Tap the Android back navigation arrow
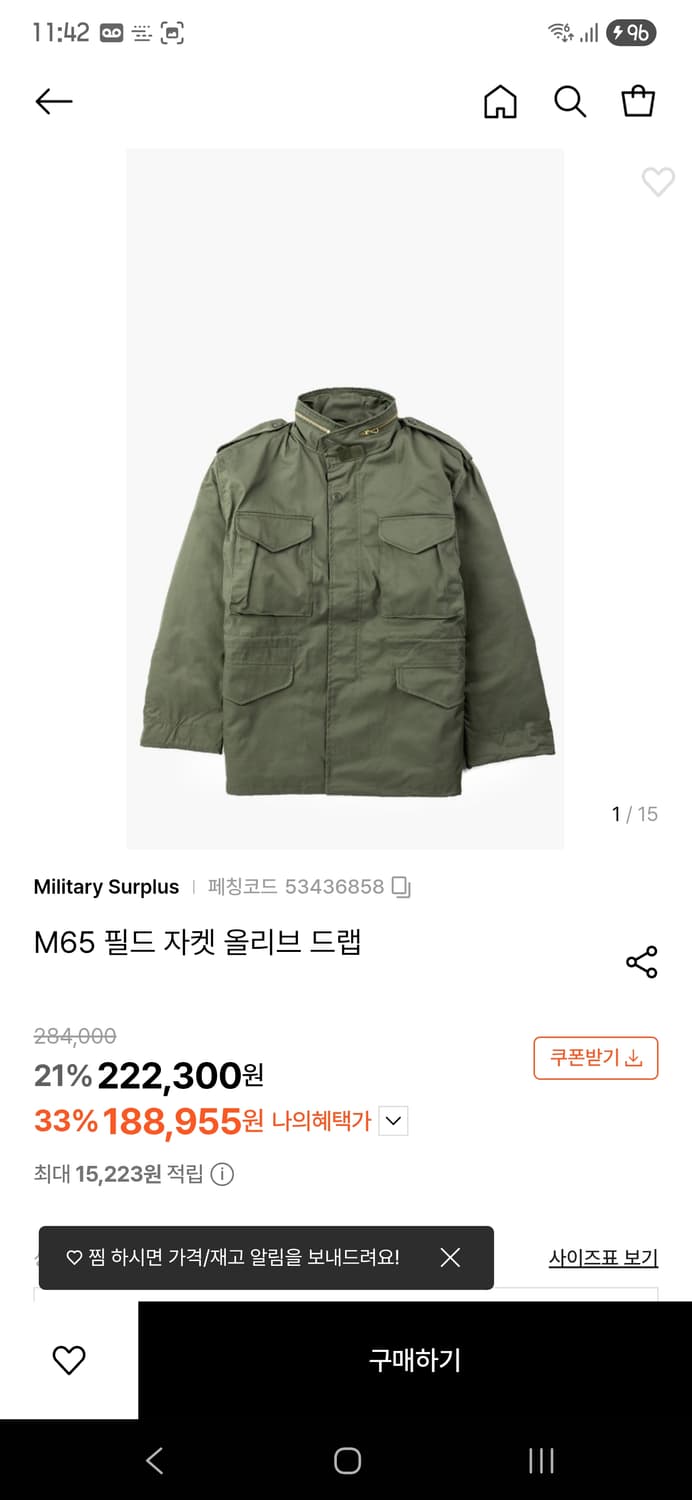Viewport: 692px width, 1500px height. click(x=153, y=1461)
